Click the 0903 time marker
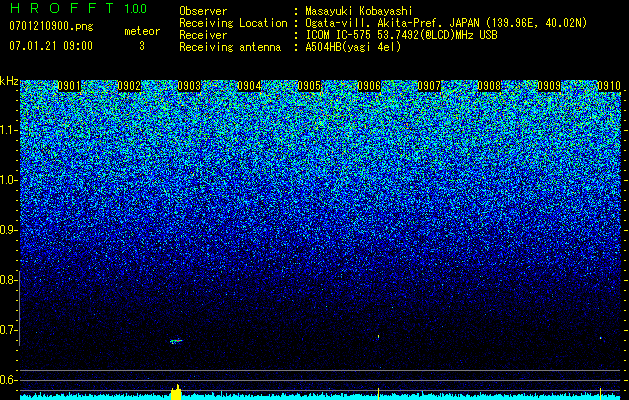Screen dimensions: 629x400 pyautogui.click(x=189, y=86)
